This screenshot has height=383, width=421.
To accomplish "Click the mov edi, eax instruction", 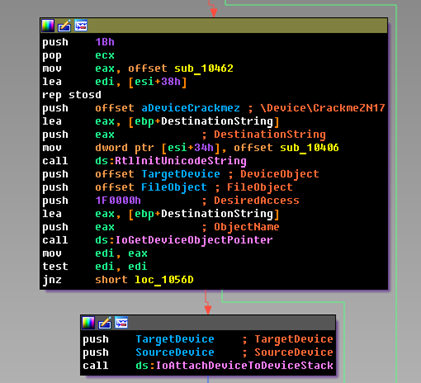I will [x=95, y=253].
